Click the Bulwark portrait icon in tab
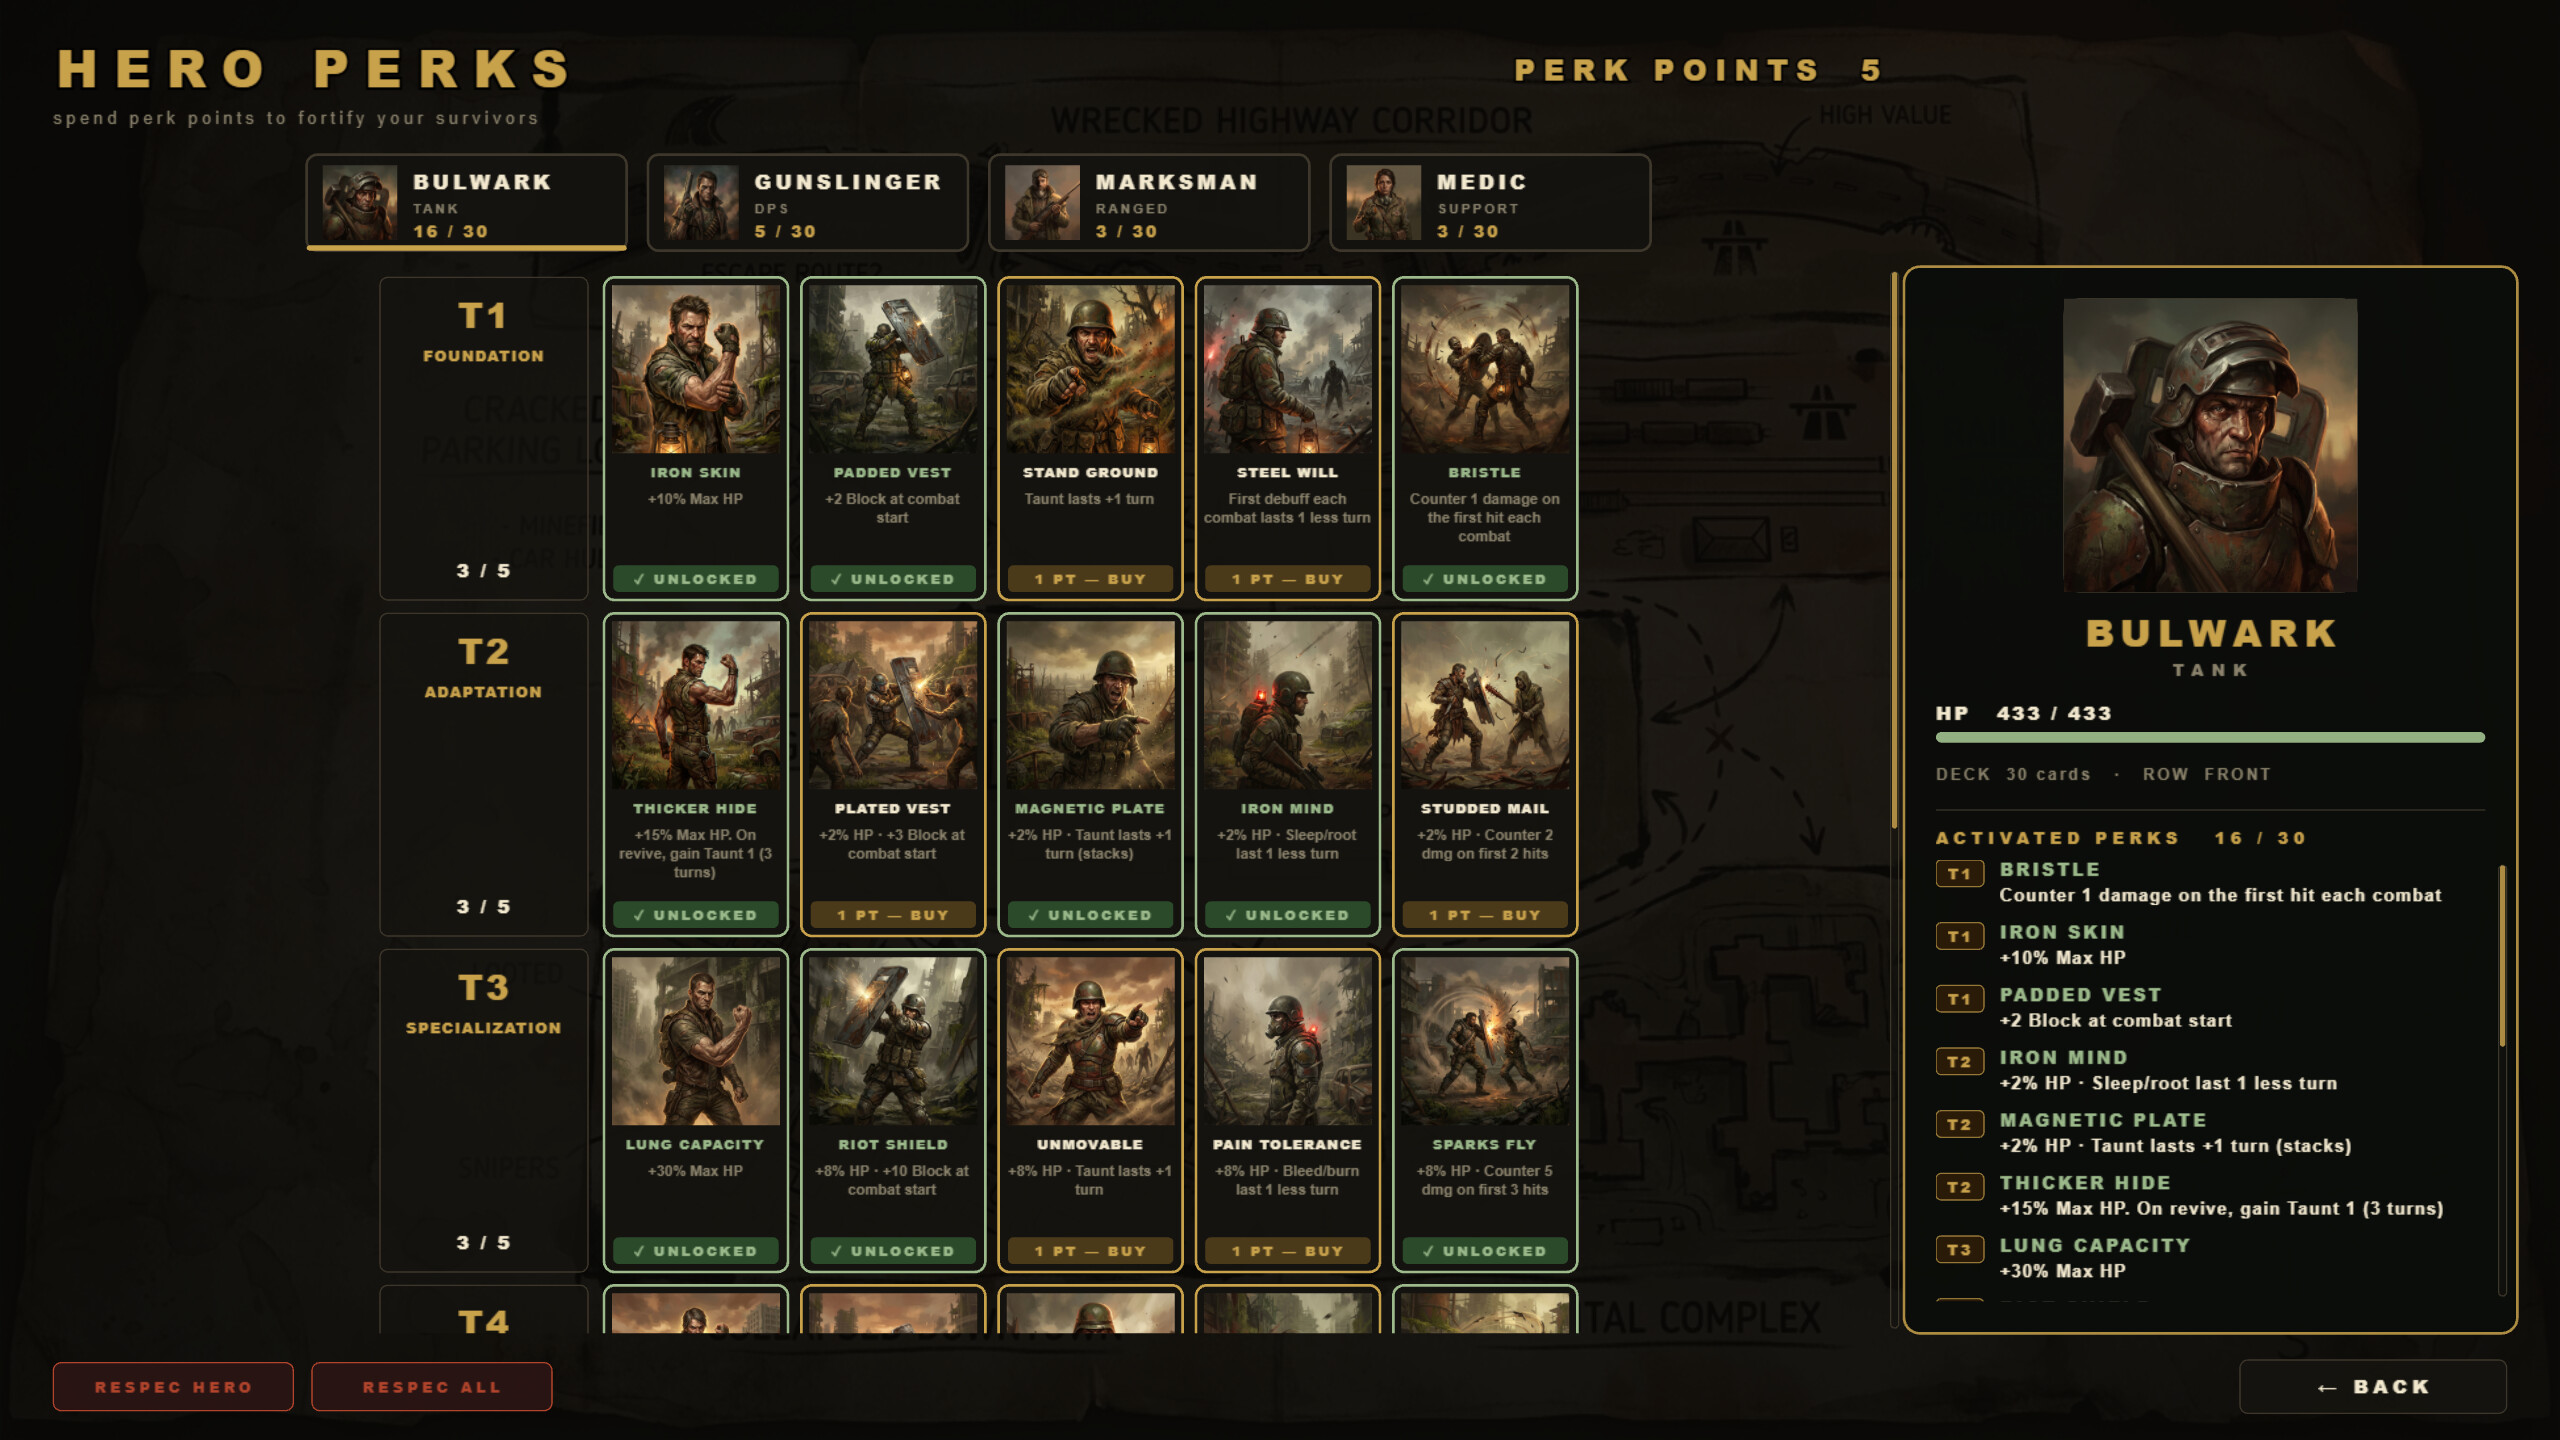Viewport: 2560px width, 1440px height. tap(359, 203)
